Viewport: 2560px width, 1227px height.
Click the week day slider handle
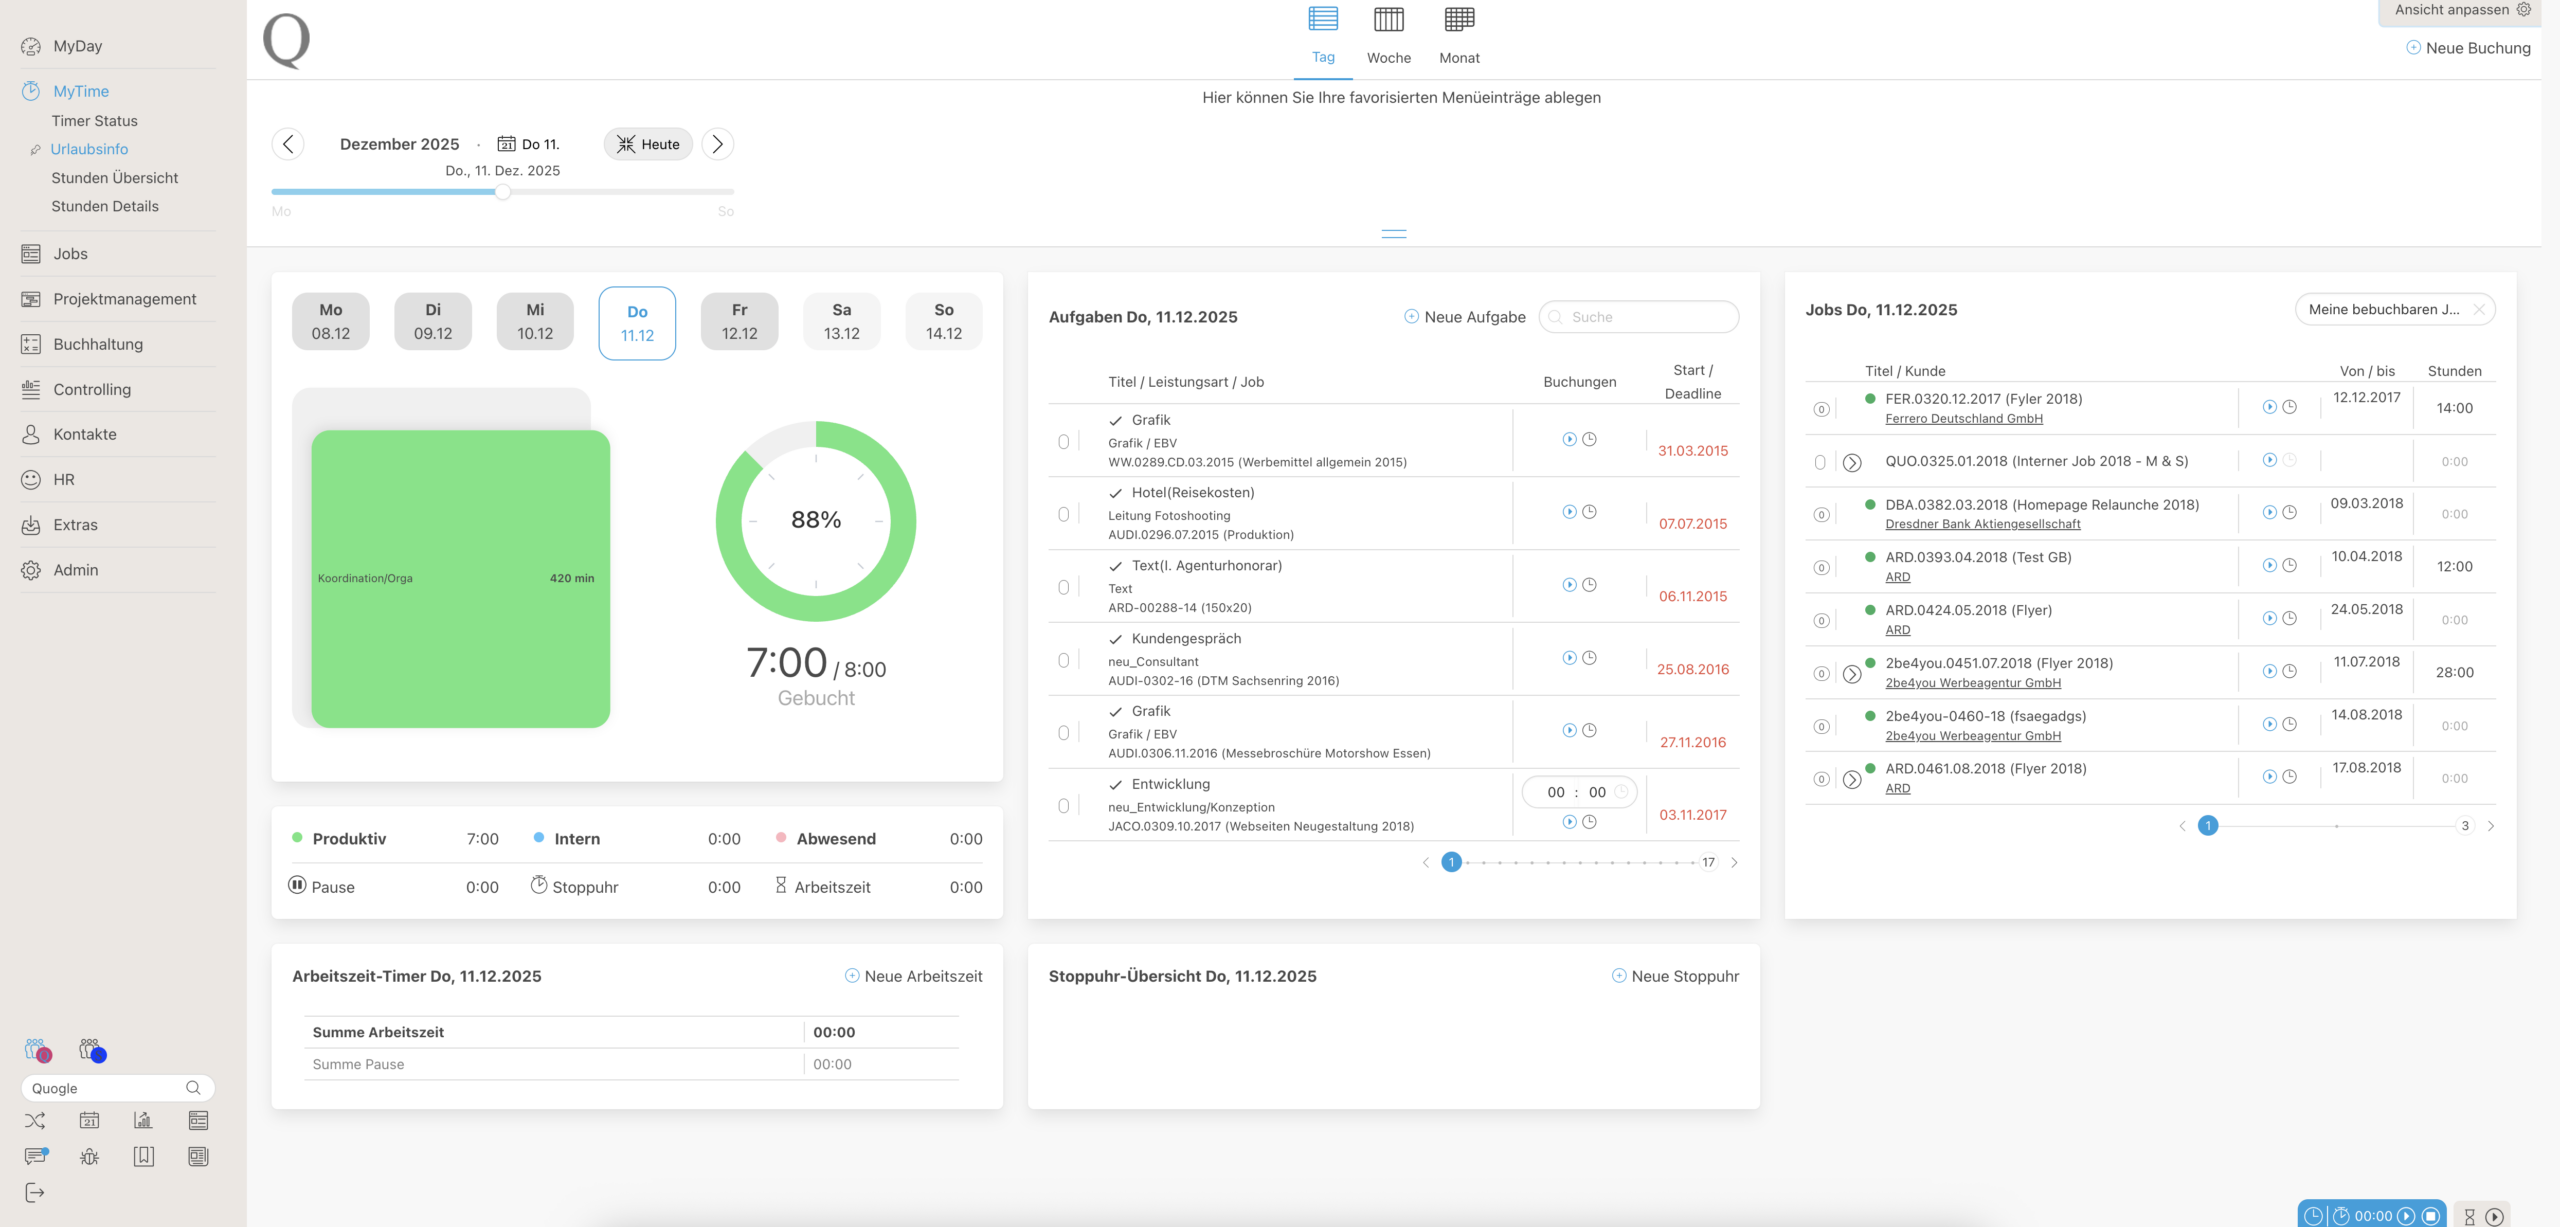[503, 192]
